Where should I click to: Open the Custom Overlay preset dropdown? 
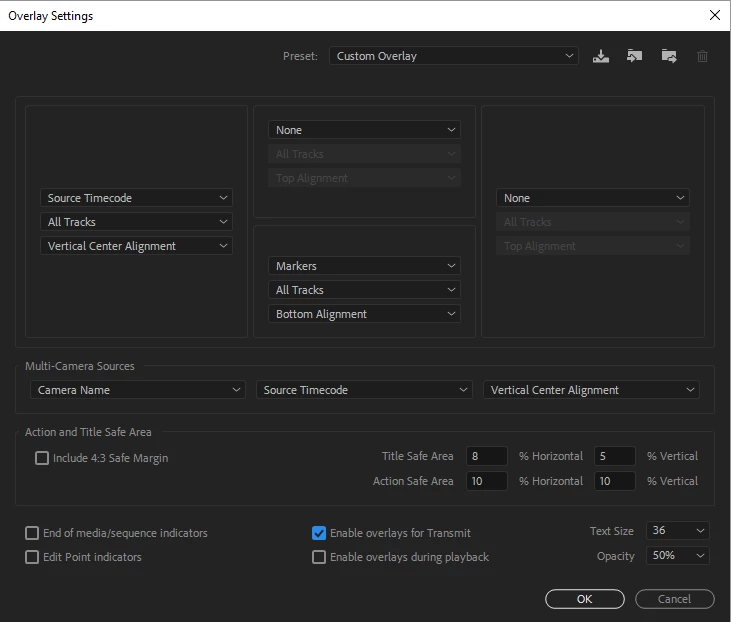point(454,56)
